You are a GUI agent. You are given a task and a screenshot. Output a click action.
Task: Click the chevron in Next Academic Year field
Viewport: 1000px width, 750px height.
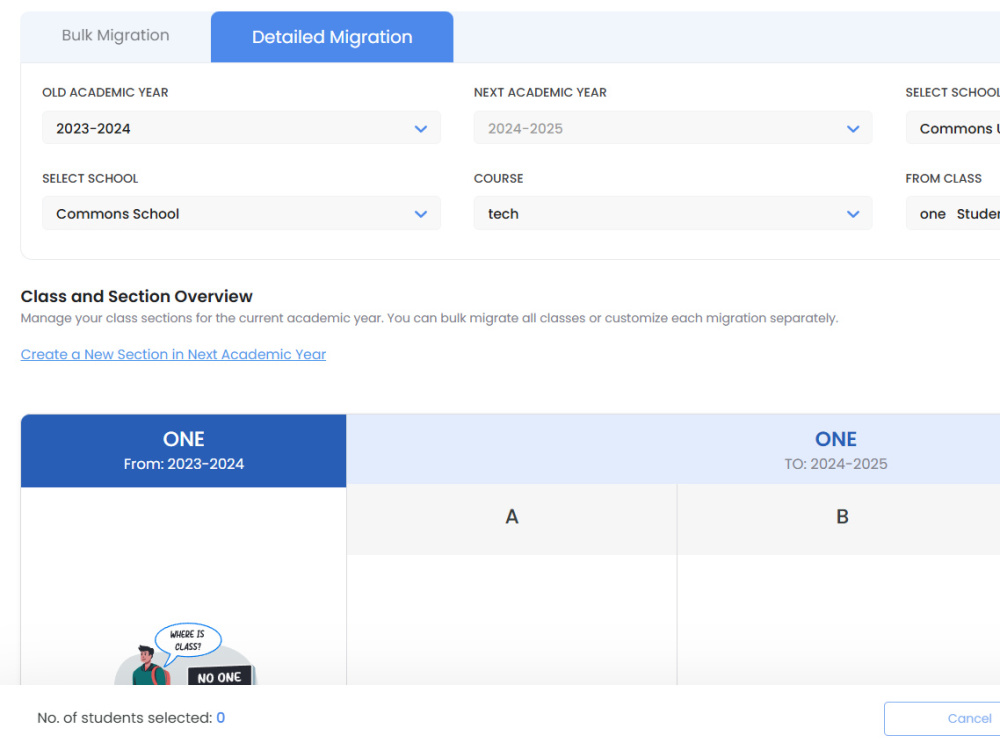pyautogui.click(x=853, y=129)
